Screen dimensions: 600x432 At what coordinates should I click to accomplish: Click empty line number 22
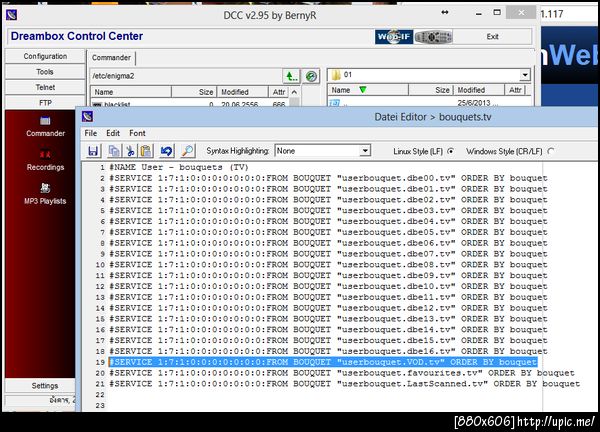click(x=100, y=395)
